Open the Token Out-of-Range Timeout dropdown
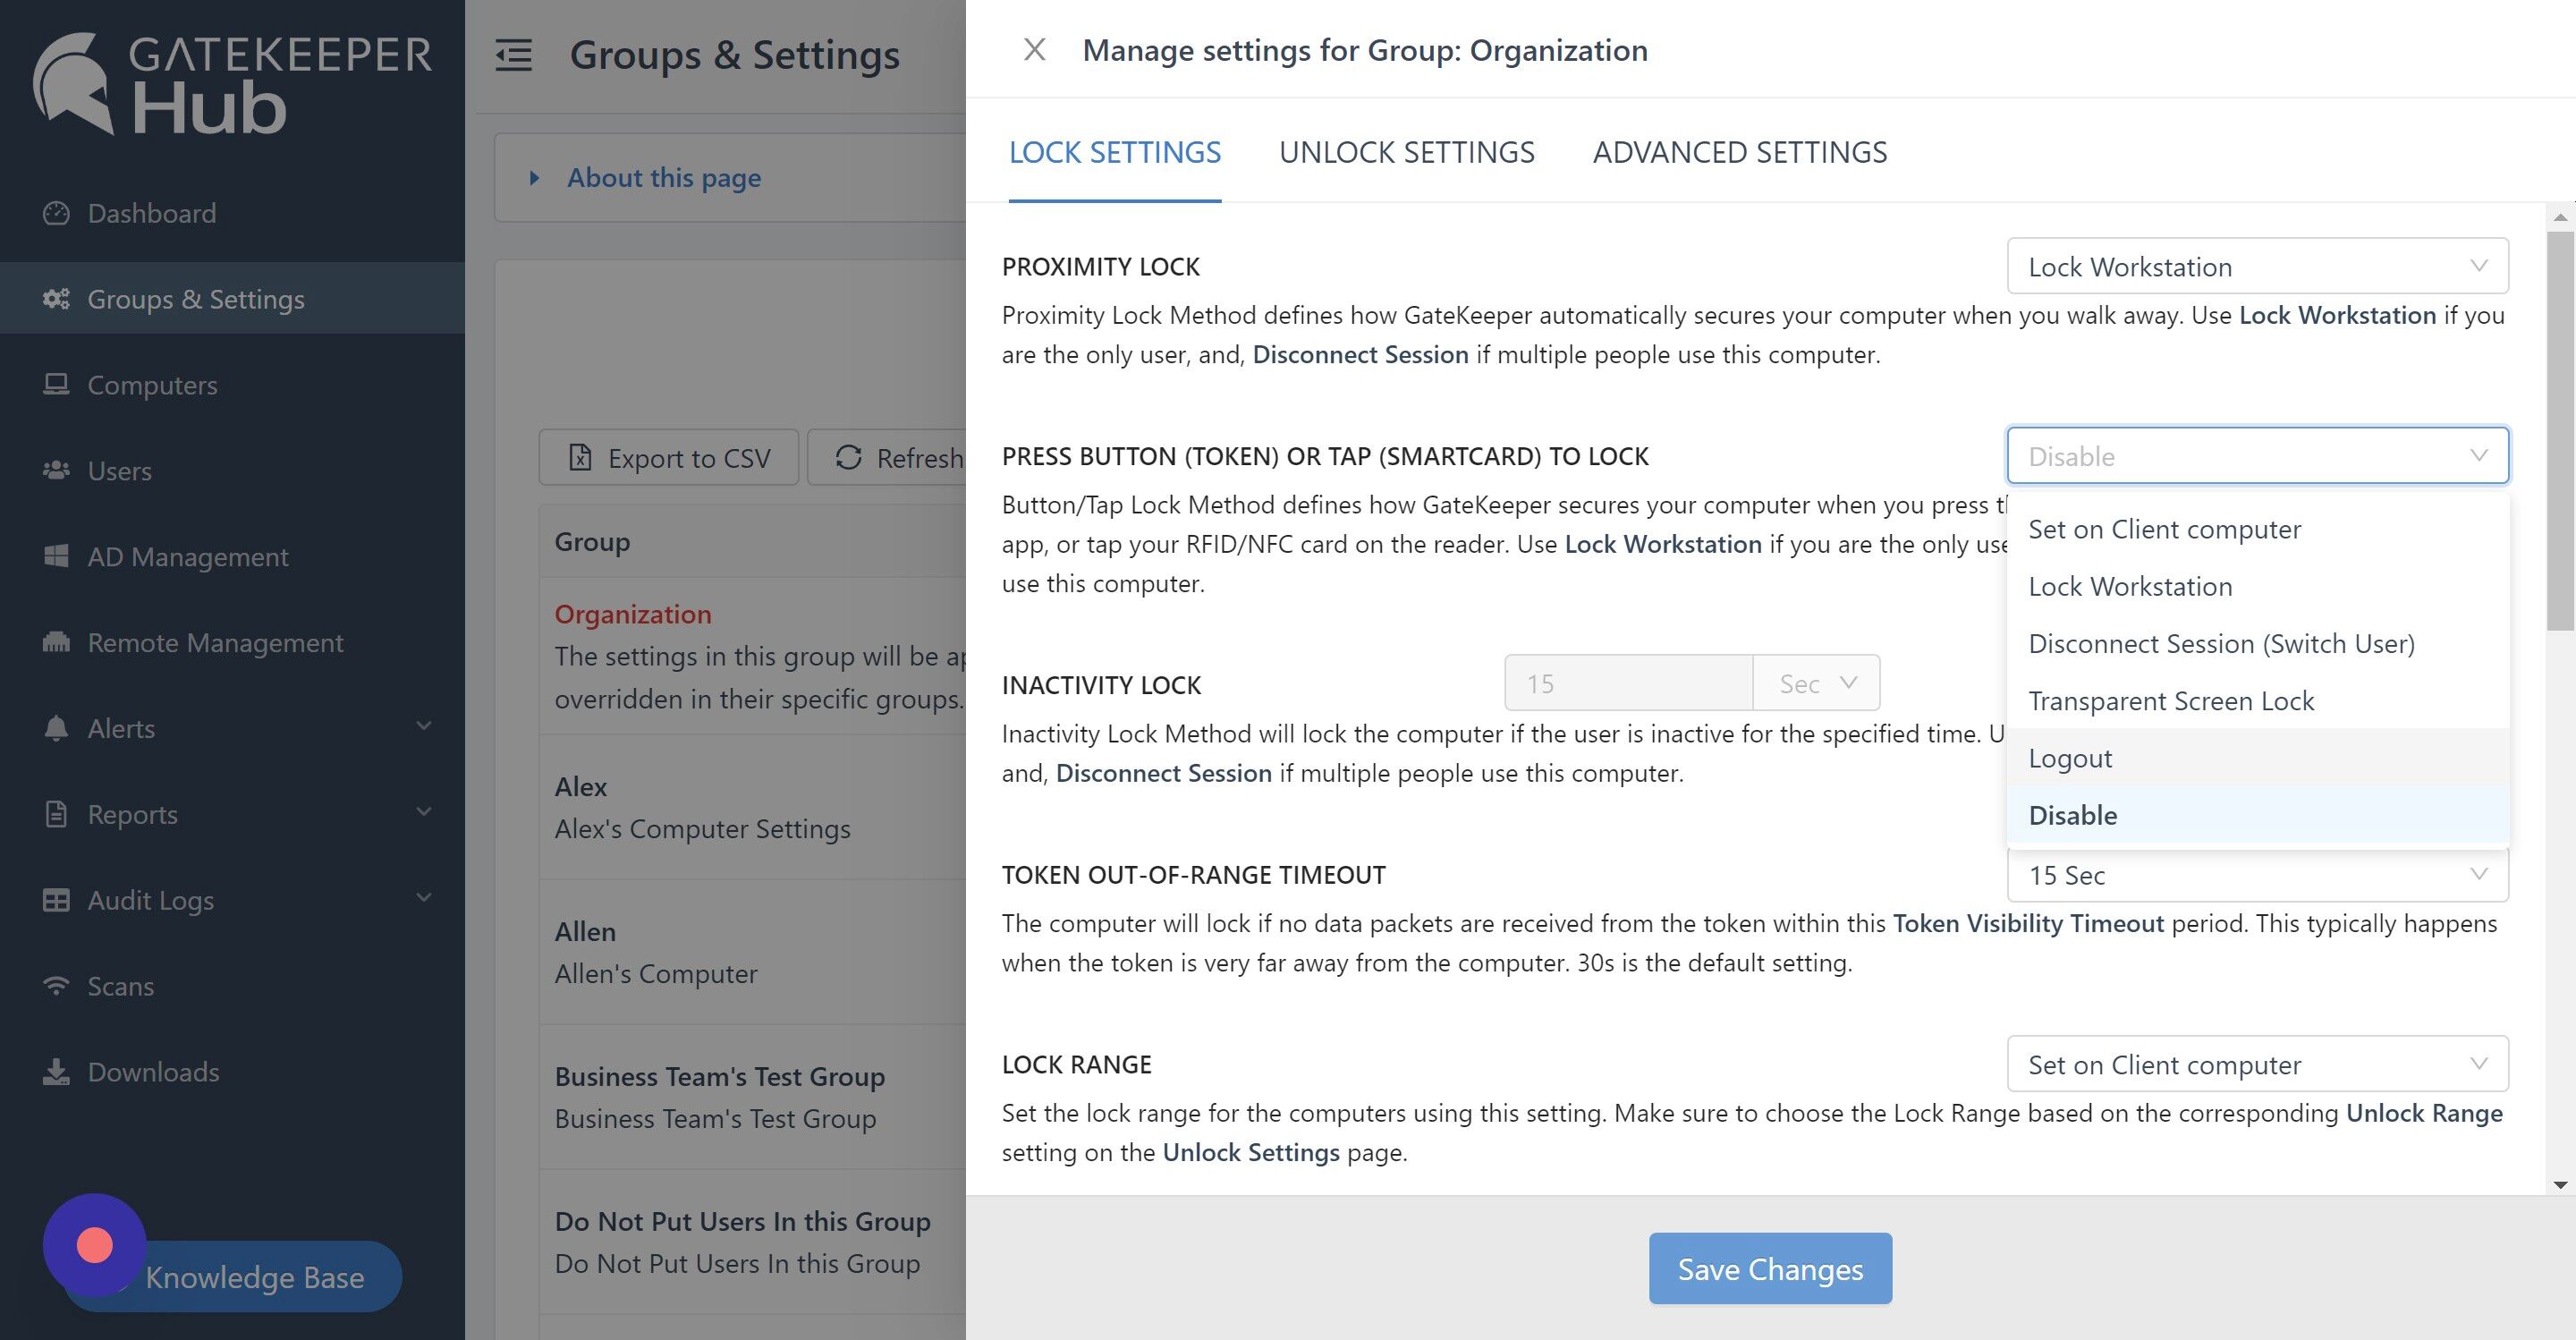Viewport: 2576px width, 1340px height. (2257, 875)
